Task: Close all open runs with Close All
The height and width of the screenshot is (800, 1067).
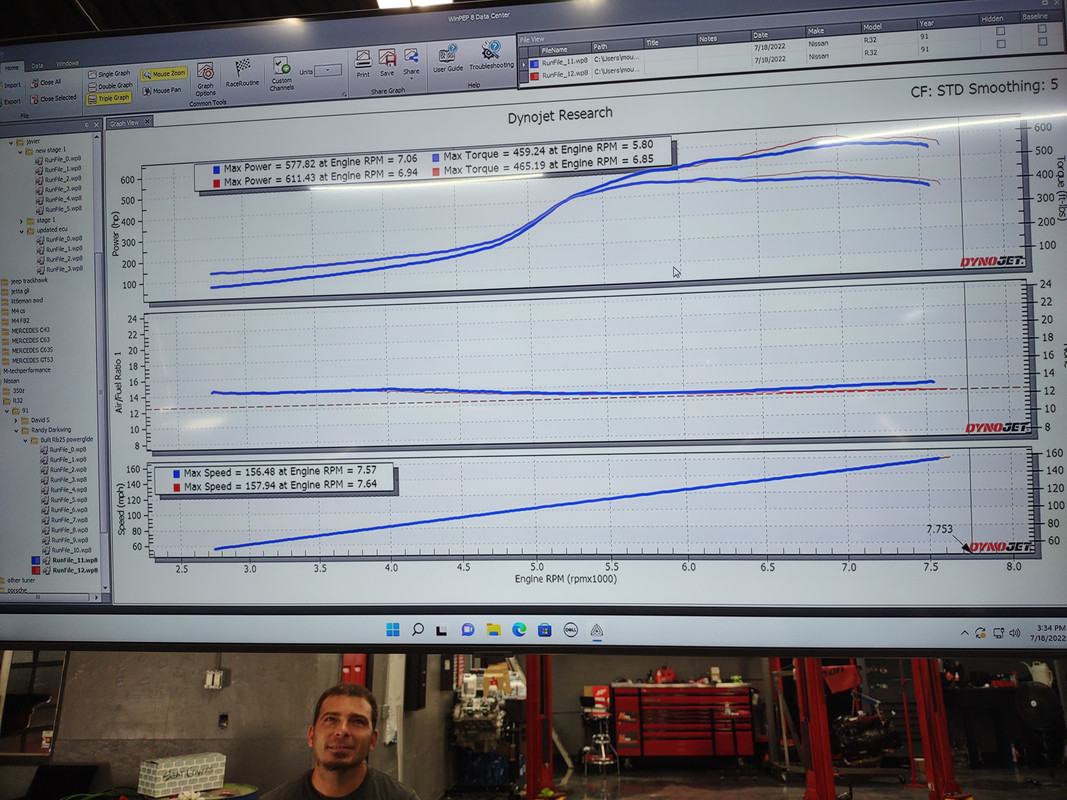Action: coord(46,82)
